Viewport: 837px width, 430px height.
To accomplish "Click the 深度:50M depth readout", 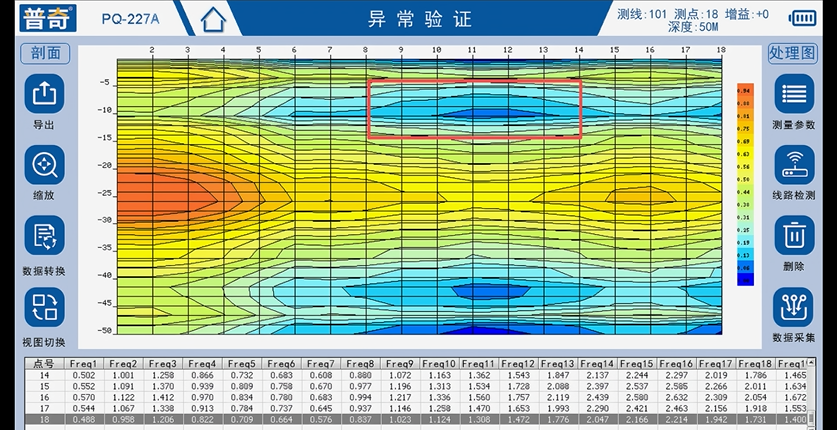I will click(692, 27).
